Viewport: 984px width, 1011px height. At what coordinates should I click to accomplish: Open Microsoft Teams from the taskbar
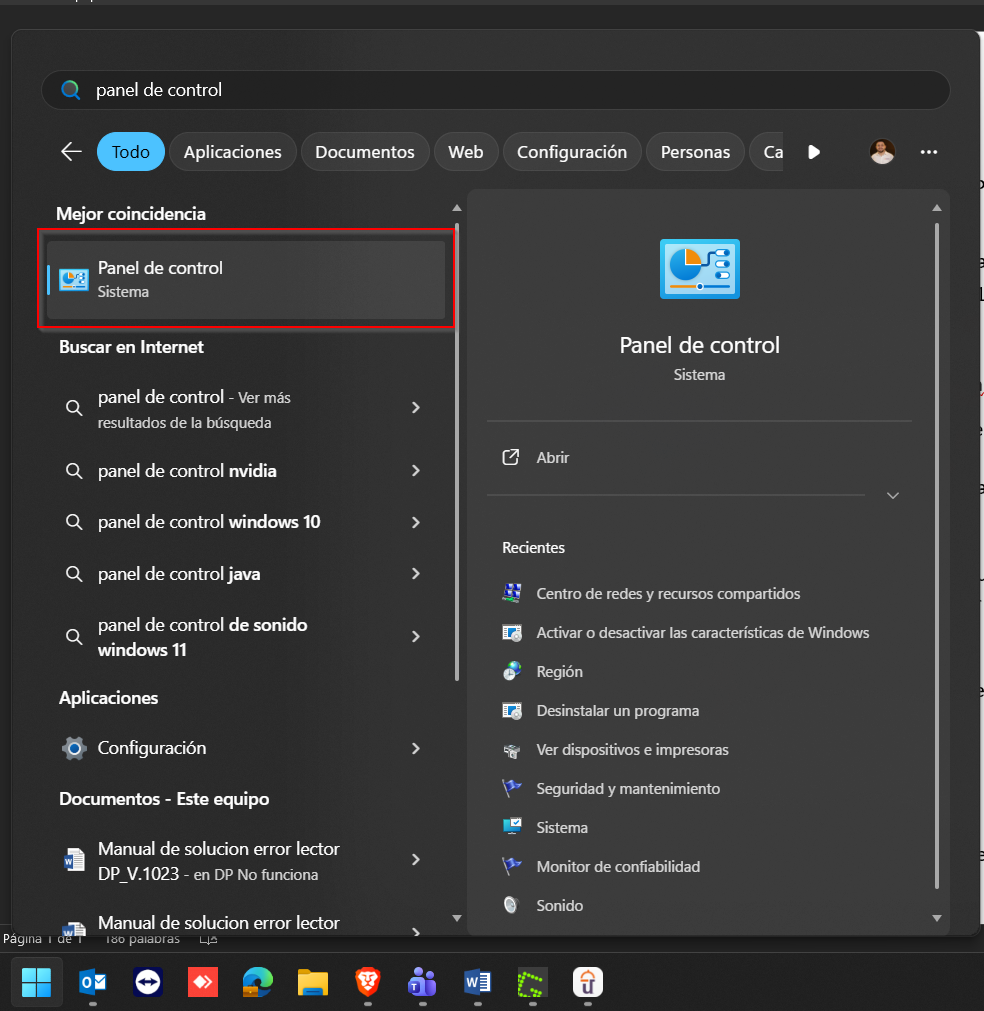point(422,983)
